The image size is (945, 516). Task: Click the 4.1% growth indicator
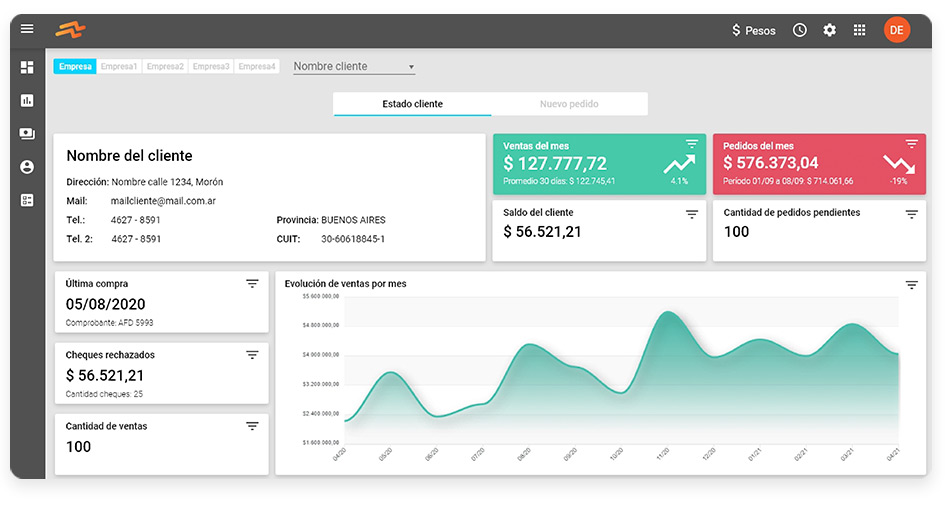point(679,181)
